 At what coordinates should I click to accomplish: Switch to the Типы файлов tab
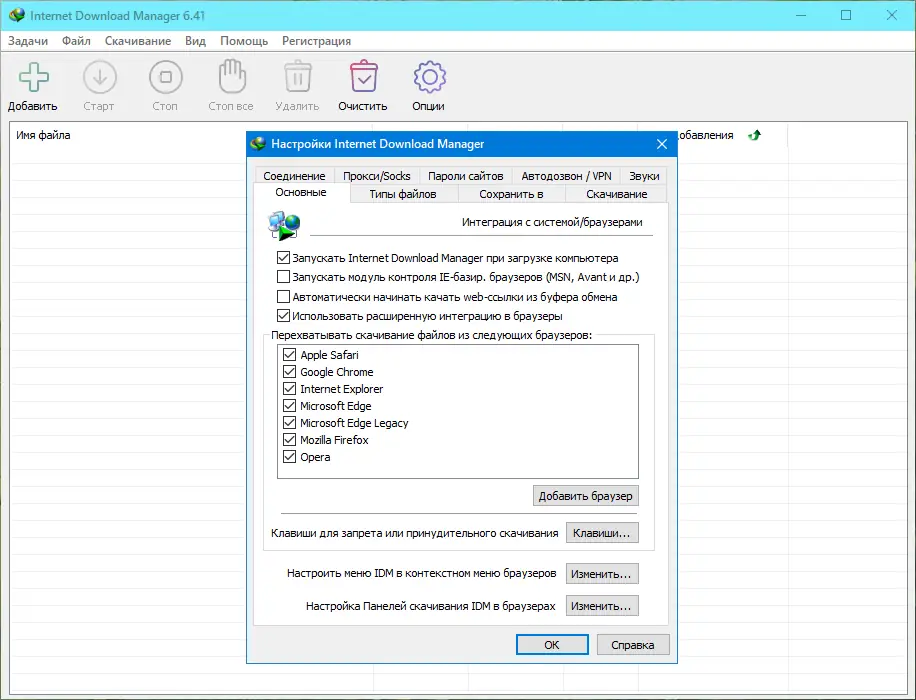403,194
